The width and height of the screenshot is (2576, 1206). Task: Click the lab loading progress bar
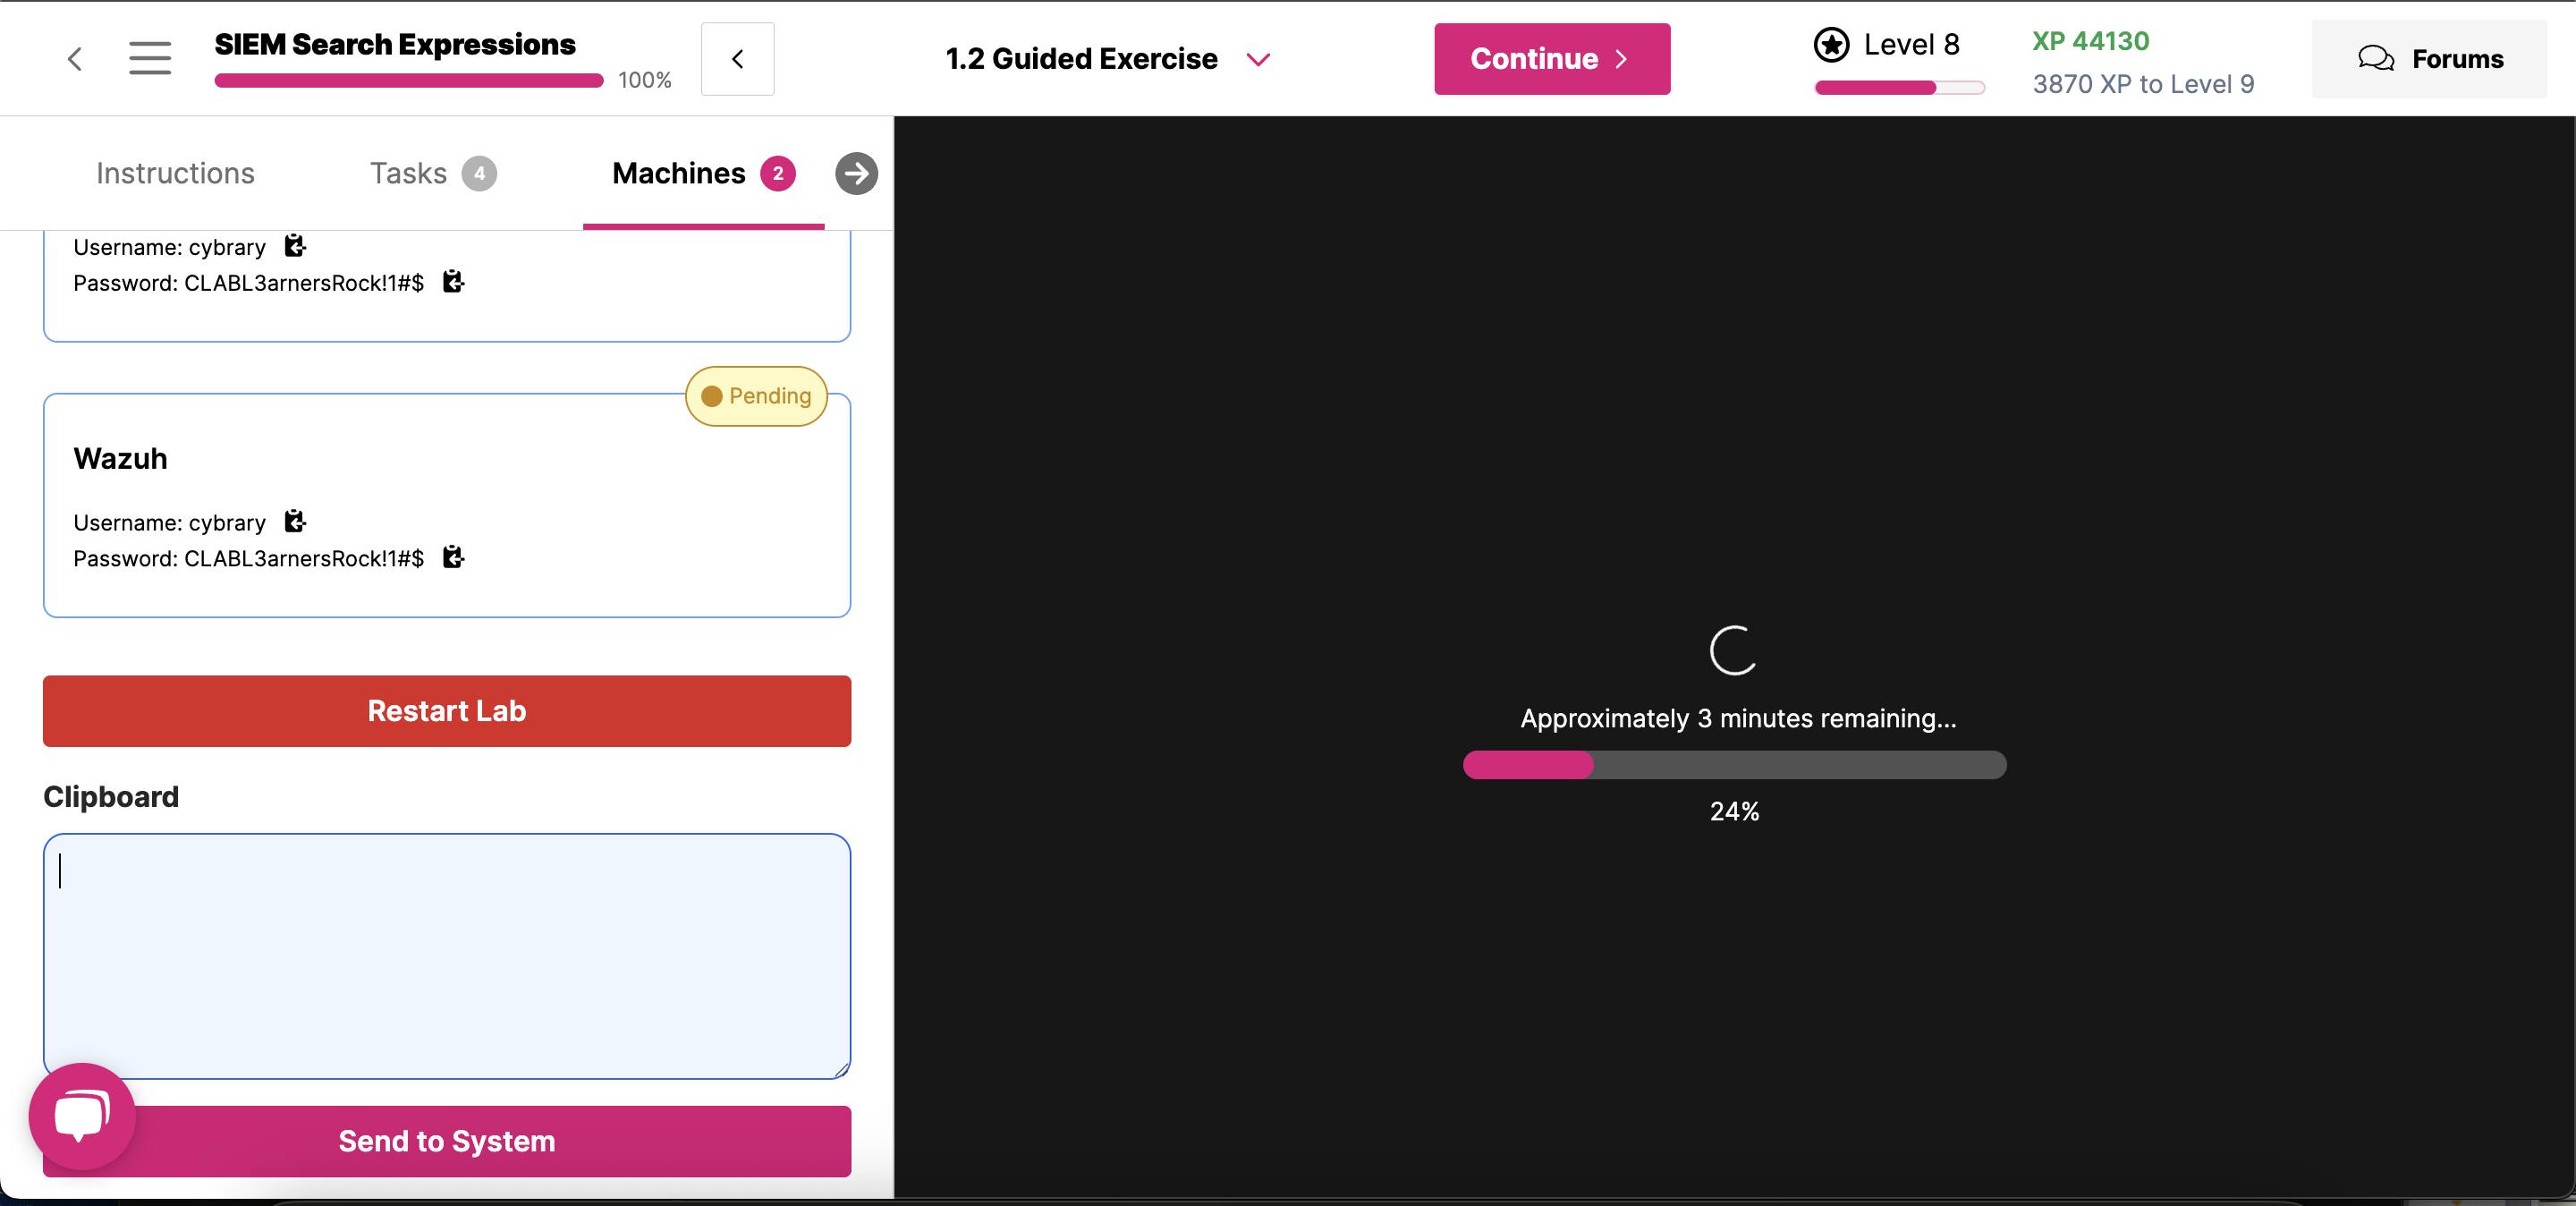pyautogui.click(x=1734, y=765)
